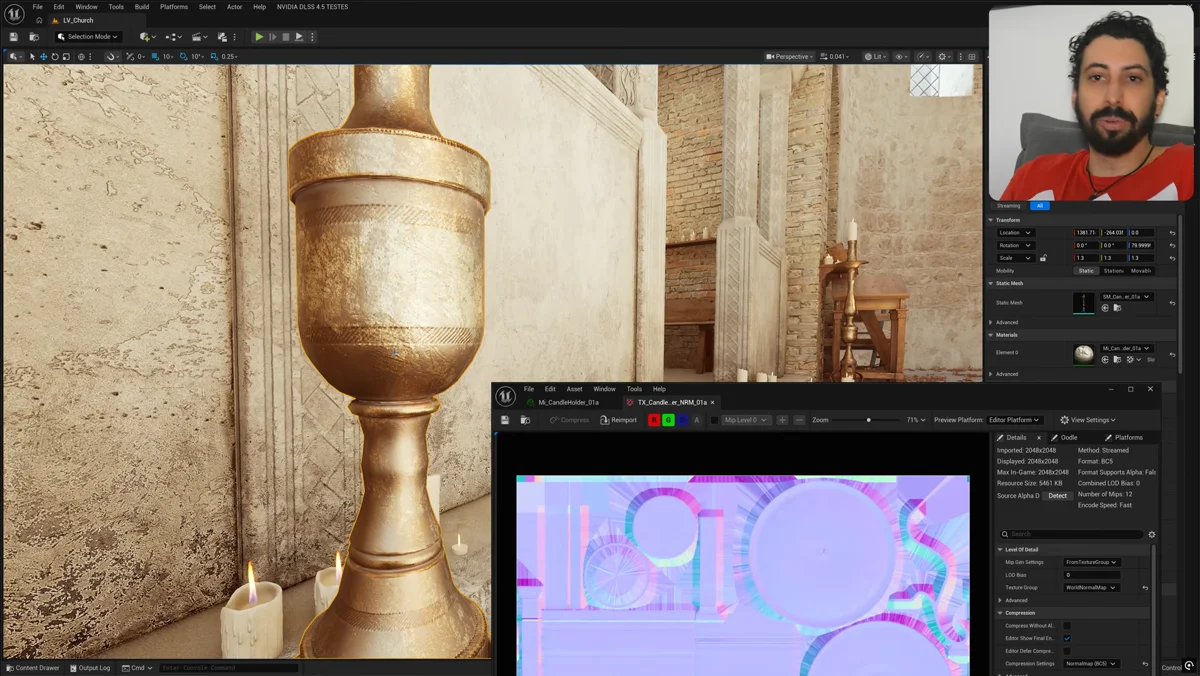Open the File menu in main editor

[37, 7]
